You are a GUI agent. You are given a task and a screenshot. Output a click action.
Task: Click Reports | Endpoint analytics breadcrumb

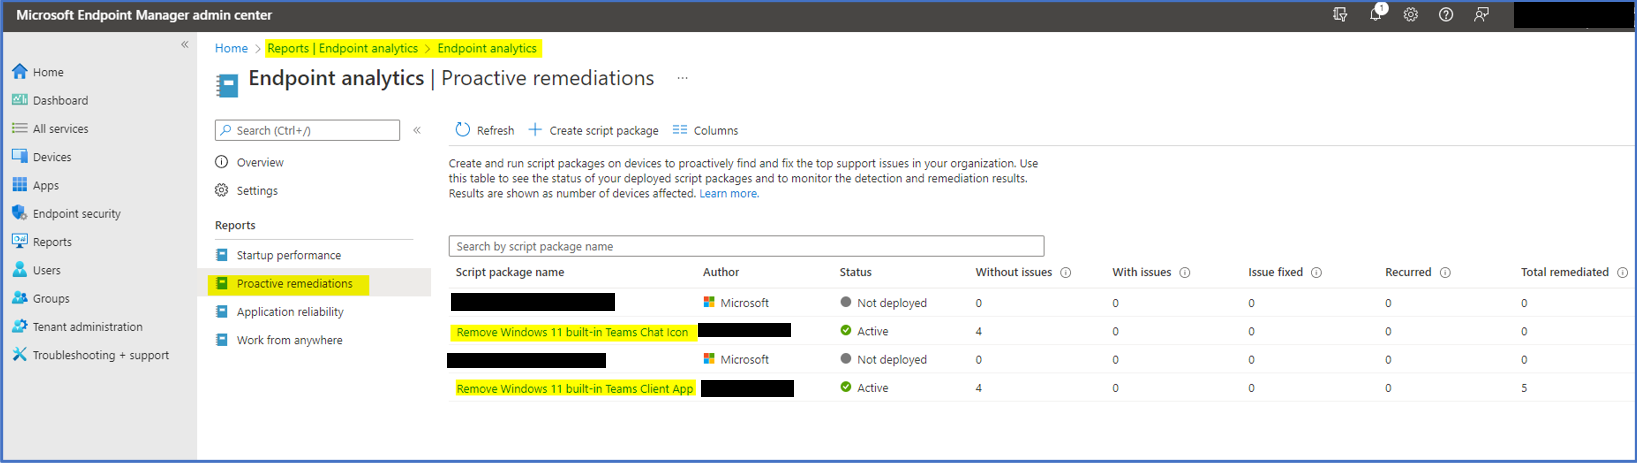click(343, 48)
